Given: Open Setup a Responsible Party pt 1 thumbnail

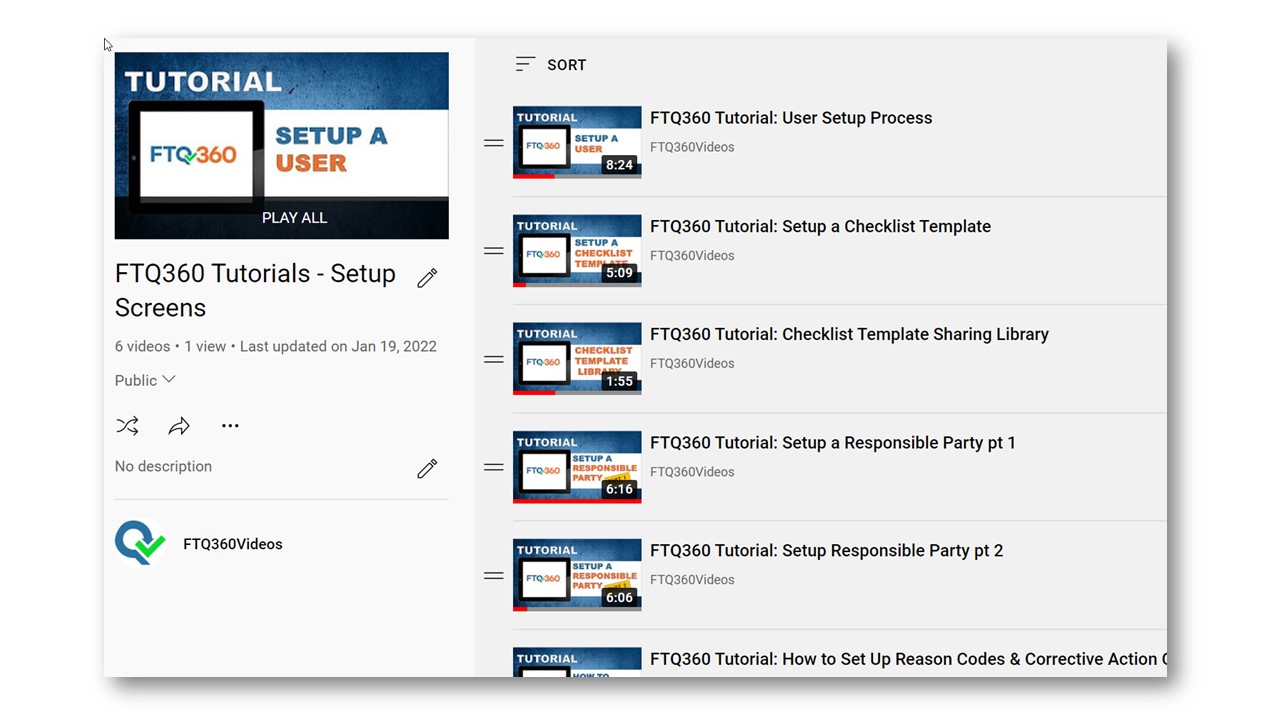Looking at the screenshot, I should pos(577,466).
